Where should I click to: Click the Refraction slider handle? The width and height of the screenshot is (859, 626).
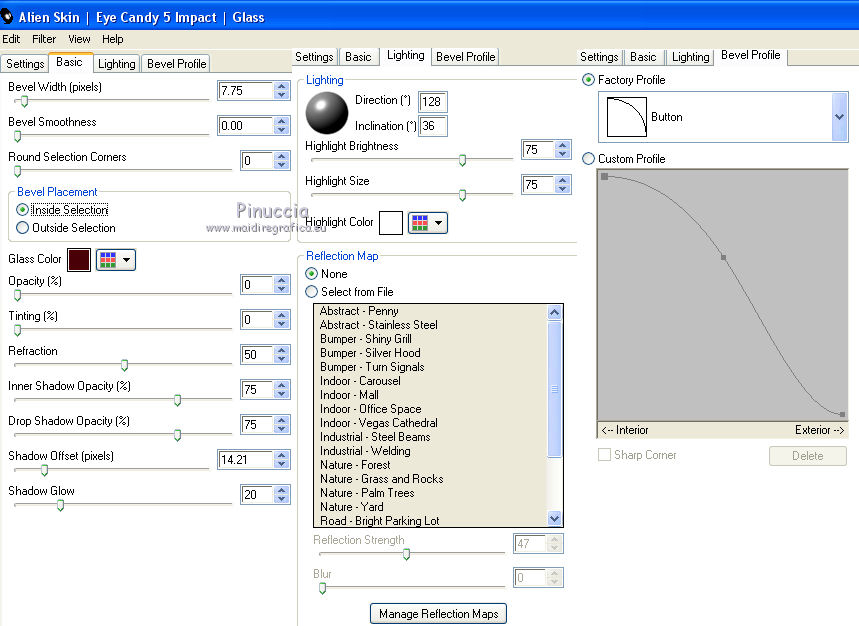pyautogui.click(x=124, y=365)
